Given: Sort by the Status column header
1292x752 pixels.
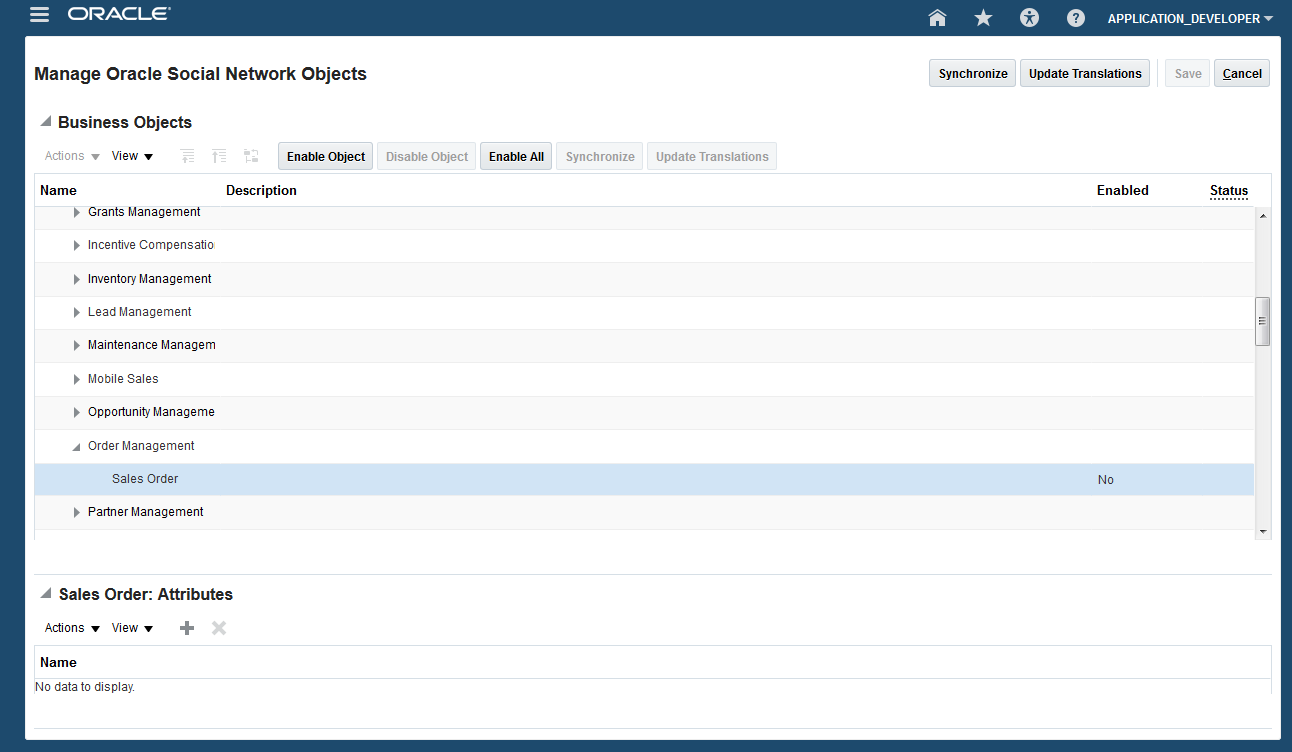Looking at the screenshot, I should click(x=1228, y=191).
